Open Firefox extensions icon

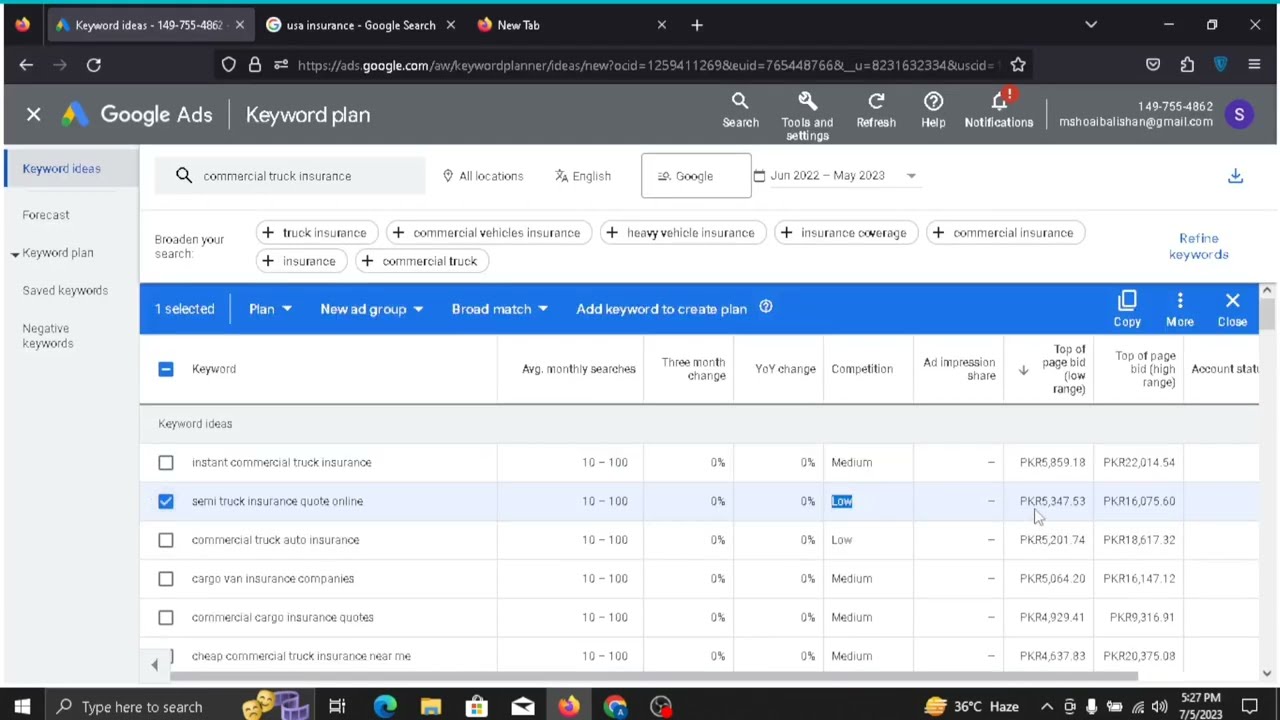(1187, 65)
